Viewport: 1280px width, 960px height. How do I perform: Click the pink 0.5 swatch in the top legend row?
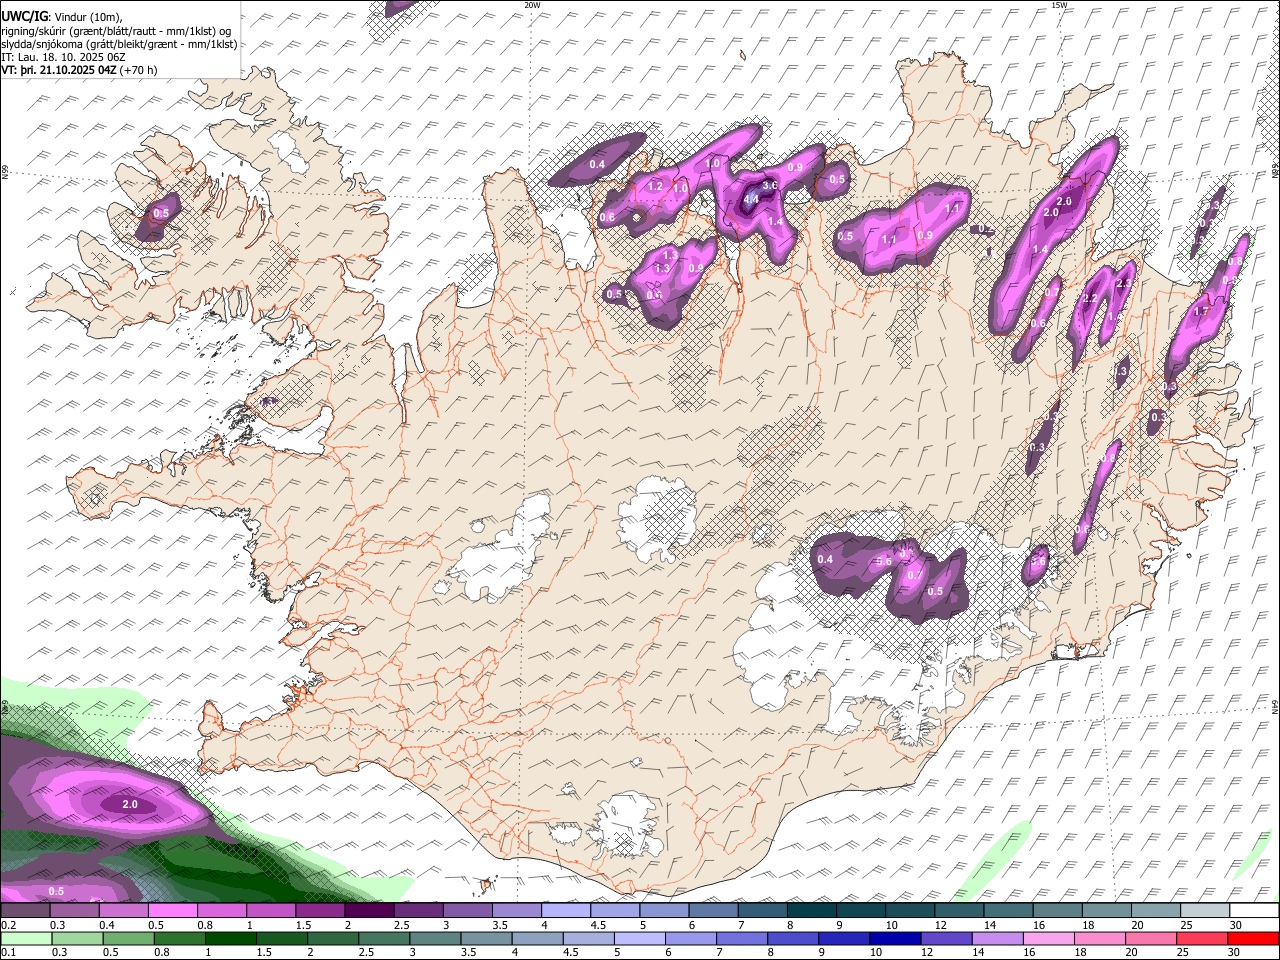point(172,911)
